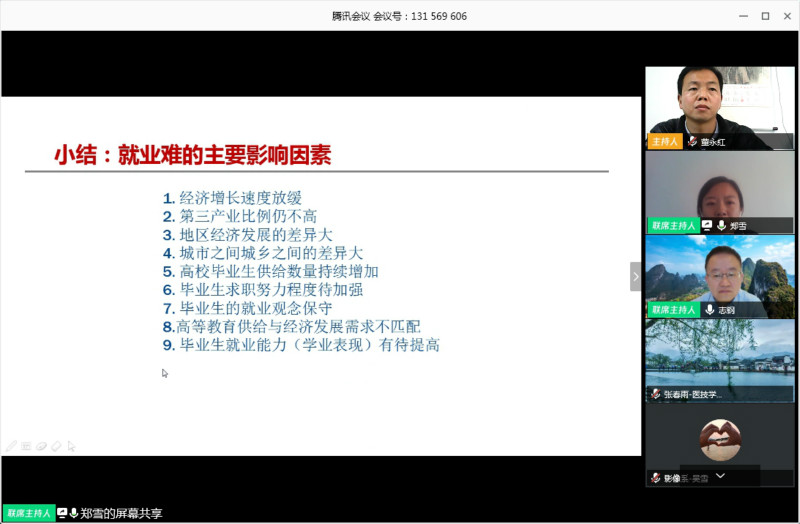Maximize the Tencent Meeting window

[x=765, y=16]
